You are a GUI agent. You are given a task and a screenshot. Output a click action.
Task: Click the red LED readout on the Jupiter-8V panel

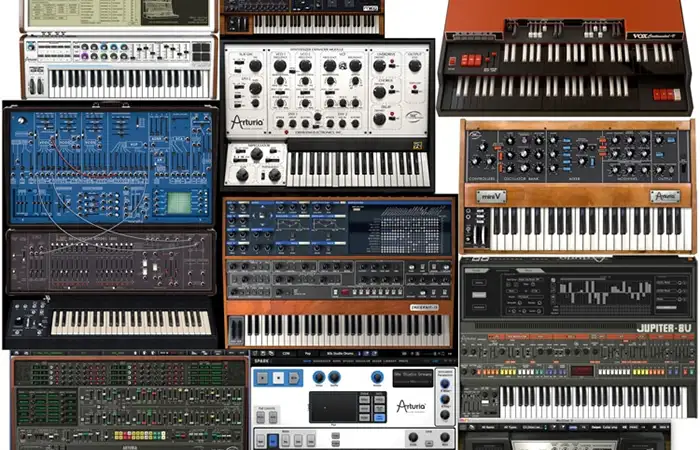(x=582, y=371)
